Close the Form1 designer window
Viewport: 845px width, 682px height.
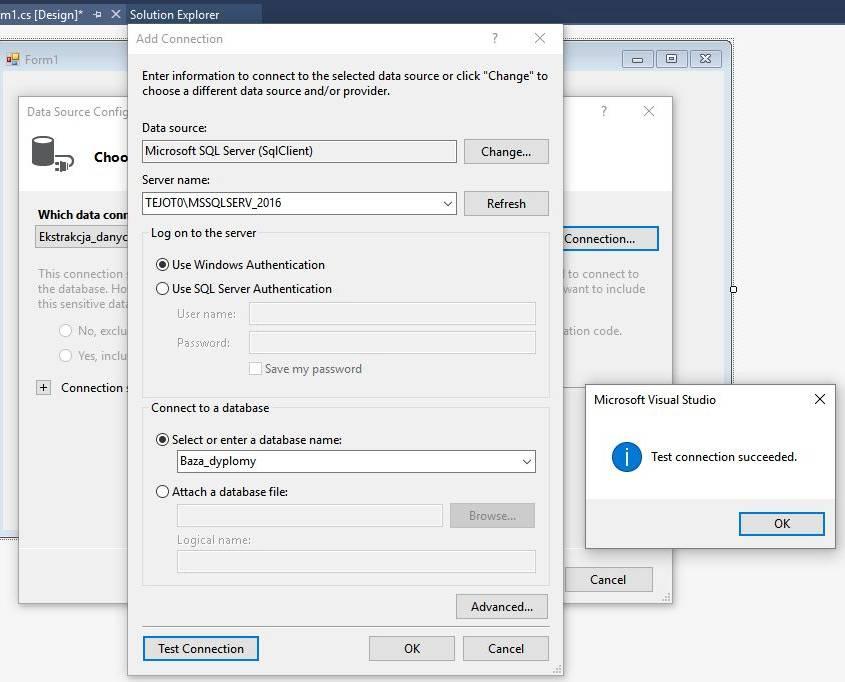tap(705, 59)
